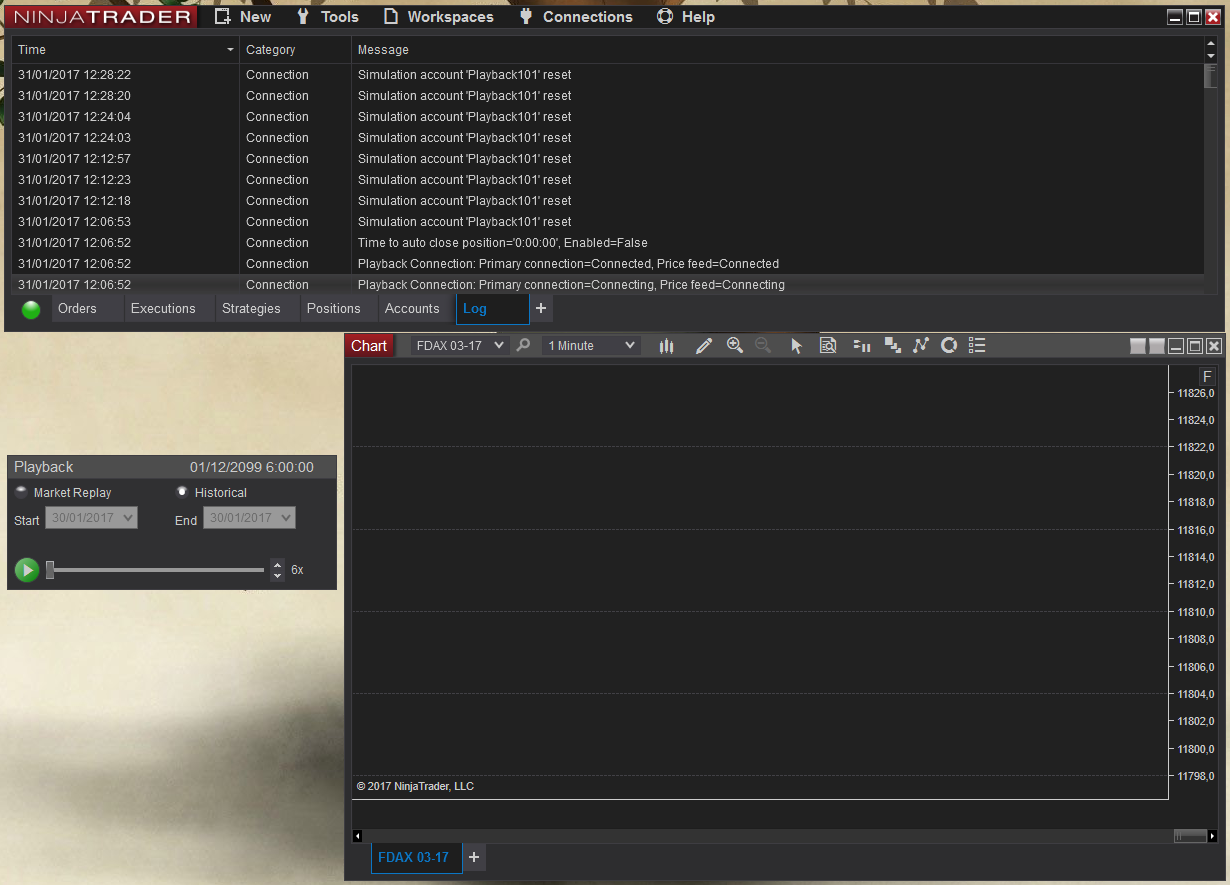Viewport: 1230px width, 885px height.
Task: Click the chart horizontal scrollbar thumb
Action: 1190,836
